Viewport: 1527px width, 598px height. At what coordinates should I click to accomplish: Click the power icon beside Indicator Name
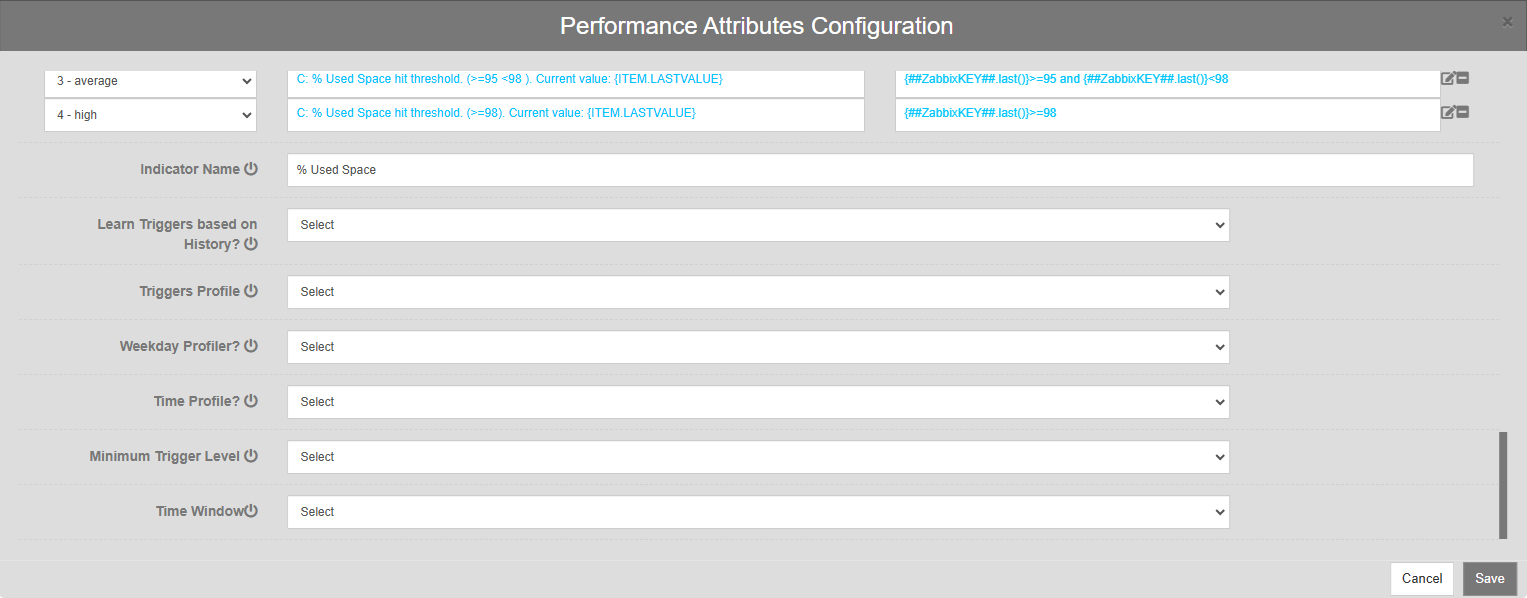pos(251,169)
